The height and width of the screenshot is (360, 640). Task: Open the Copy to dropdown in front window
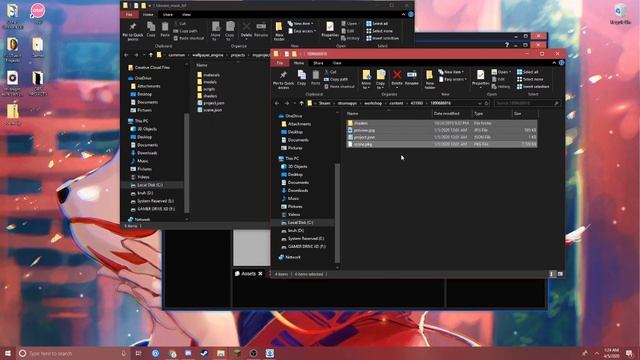[380, 79]
